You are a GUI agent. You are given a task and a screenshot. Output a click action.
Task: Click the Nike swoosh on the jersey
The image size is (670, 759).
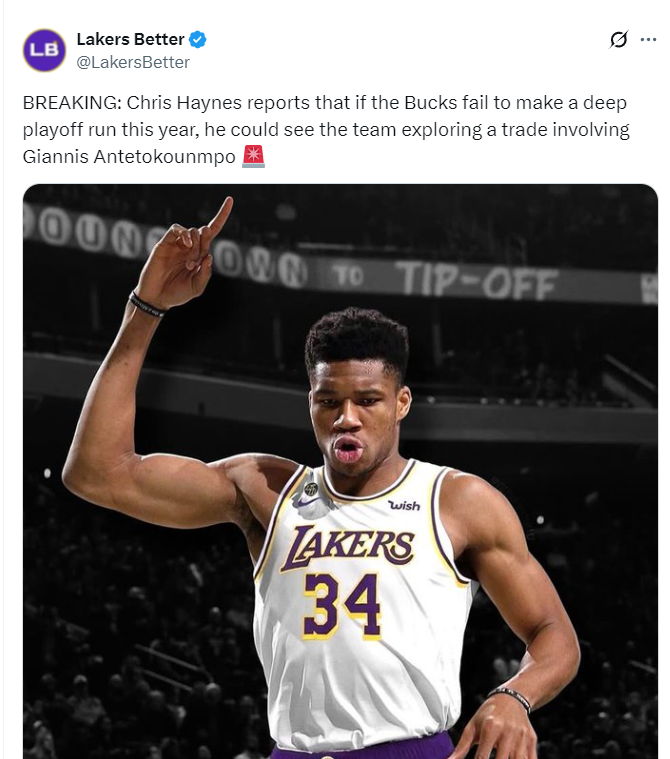click(x=309, y=502)
